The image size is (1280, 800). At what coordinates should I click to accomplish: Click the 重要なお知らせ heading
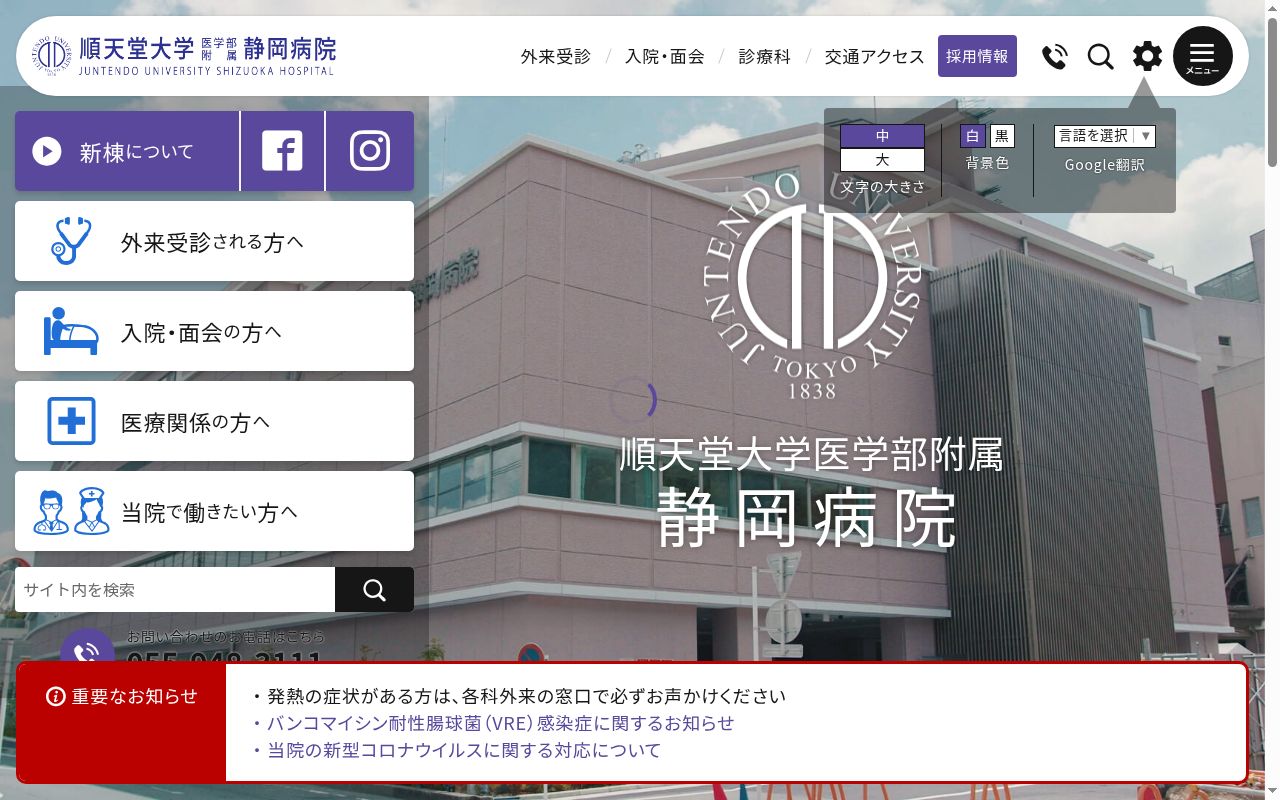tap(135, 697)
